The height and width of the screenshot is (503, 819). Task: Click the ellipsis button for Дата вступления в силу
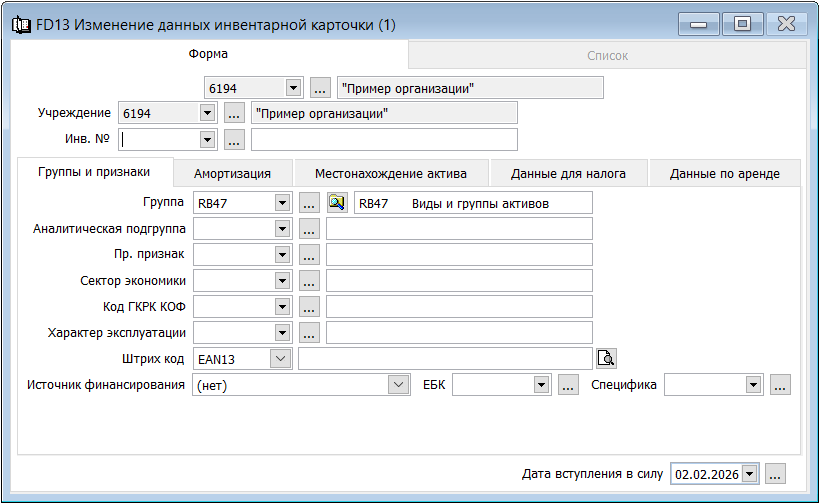tap(776, 473)
